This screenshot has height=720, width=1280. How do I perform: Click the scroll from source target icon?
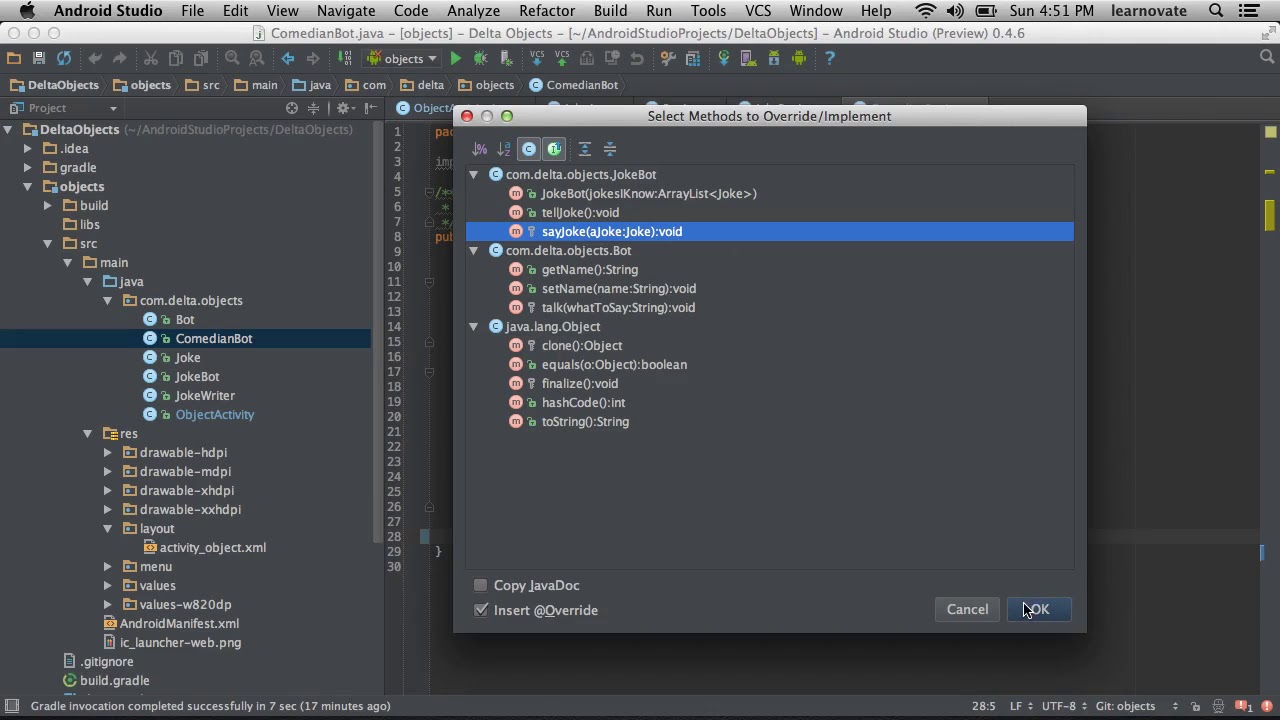[x=292, y=108]
